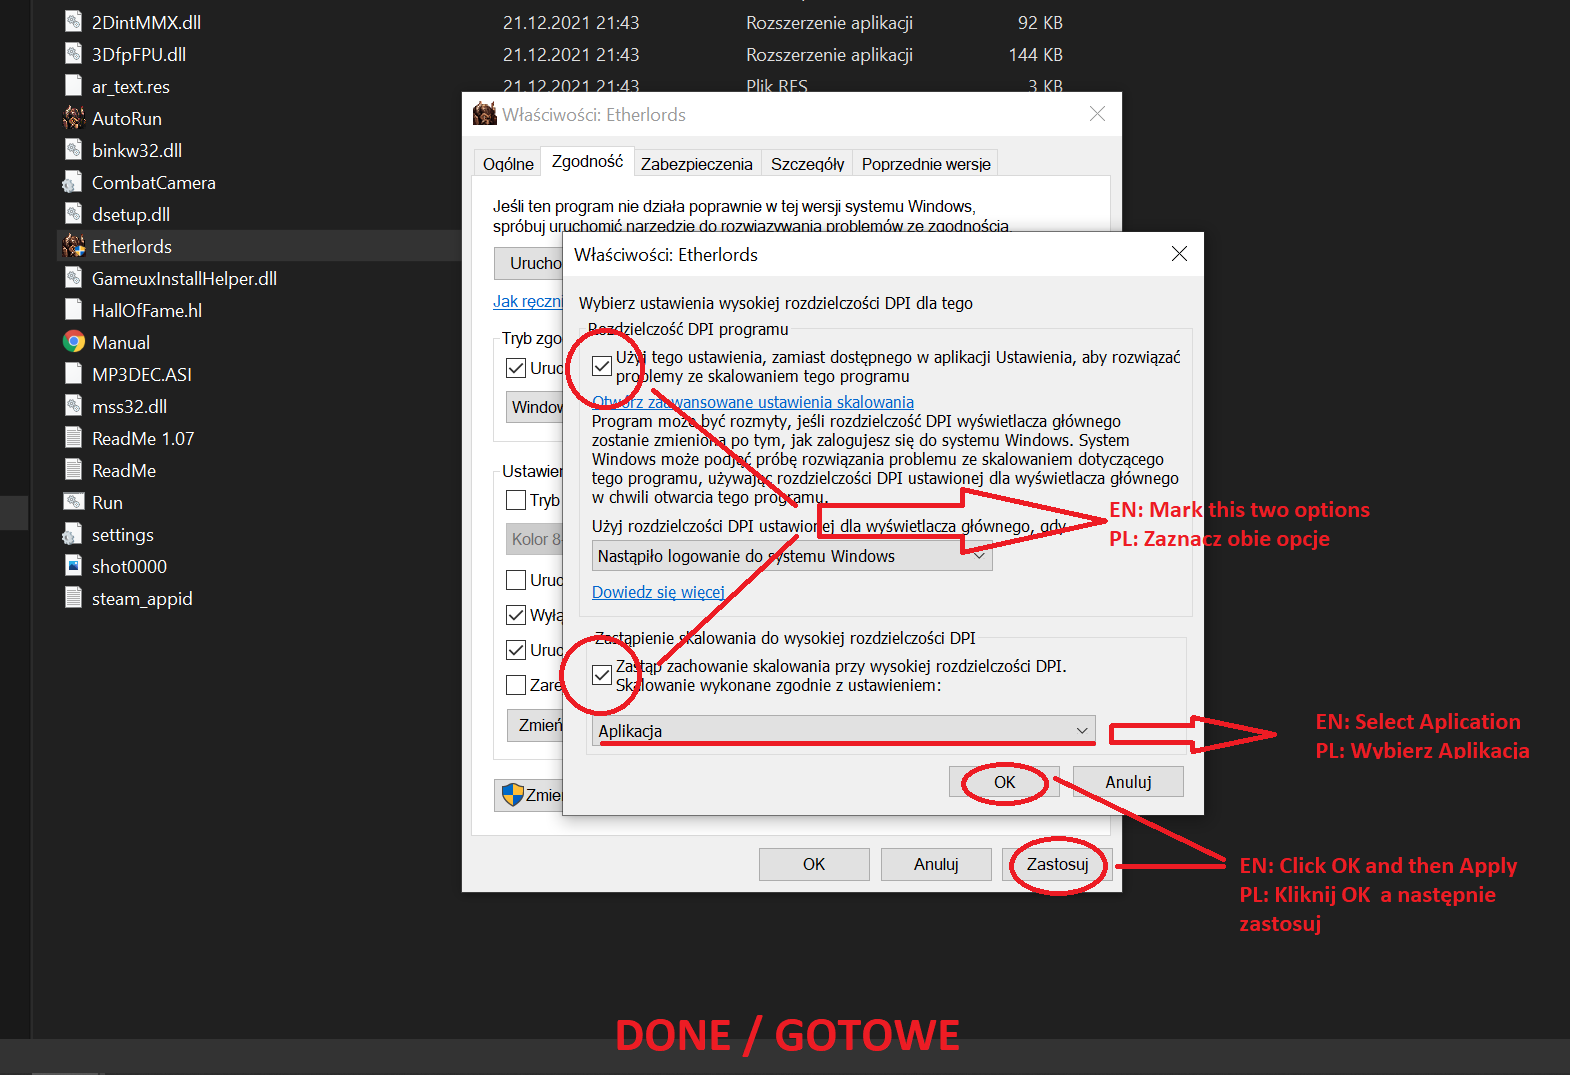The width and height of the screenshot is (1570, 1075).
Task: Check the 'Zare...' checkbox in compatibility settings
Action: pos(516,685)
